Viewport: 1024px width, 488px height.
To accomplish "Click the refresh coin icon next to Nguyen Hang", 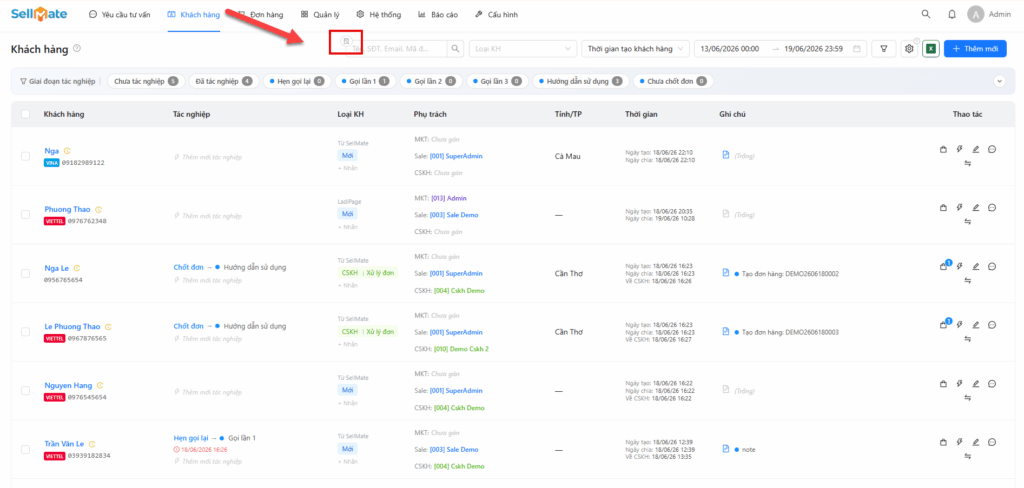I will [99, 385].
